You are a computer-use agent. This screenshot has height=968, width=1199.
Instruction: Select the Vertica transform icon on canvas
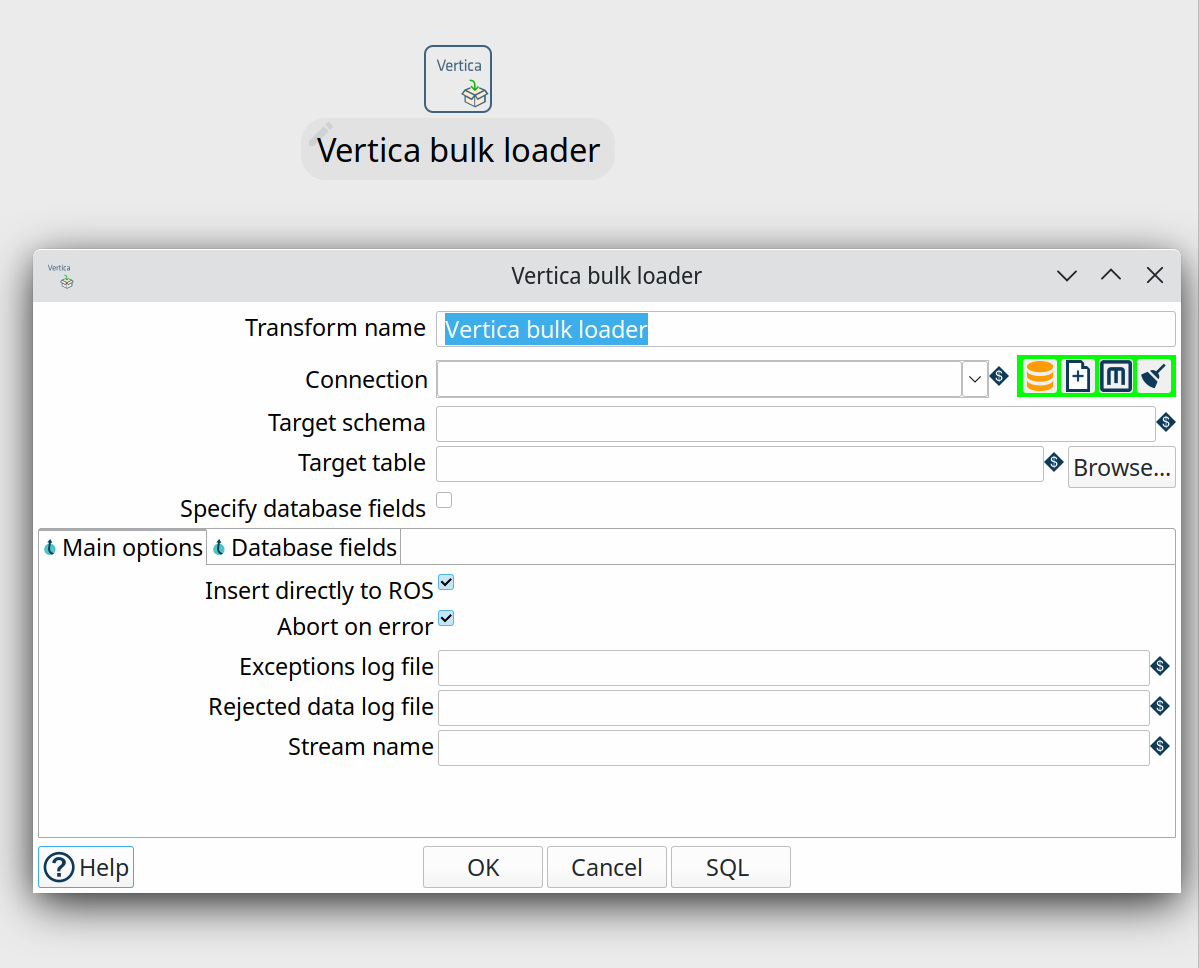click(x=458, y=79)
